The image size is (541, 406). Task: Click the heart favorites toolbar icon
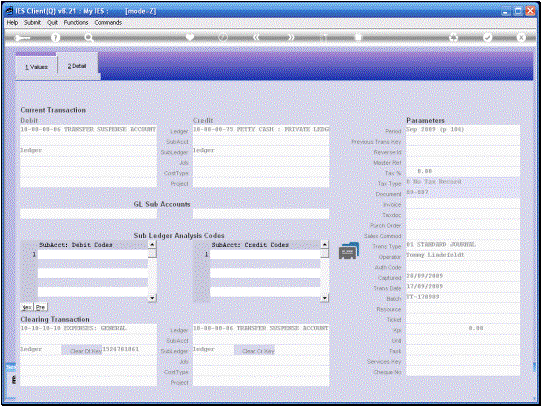click(190, 37)
